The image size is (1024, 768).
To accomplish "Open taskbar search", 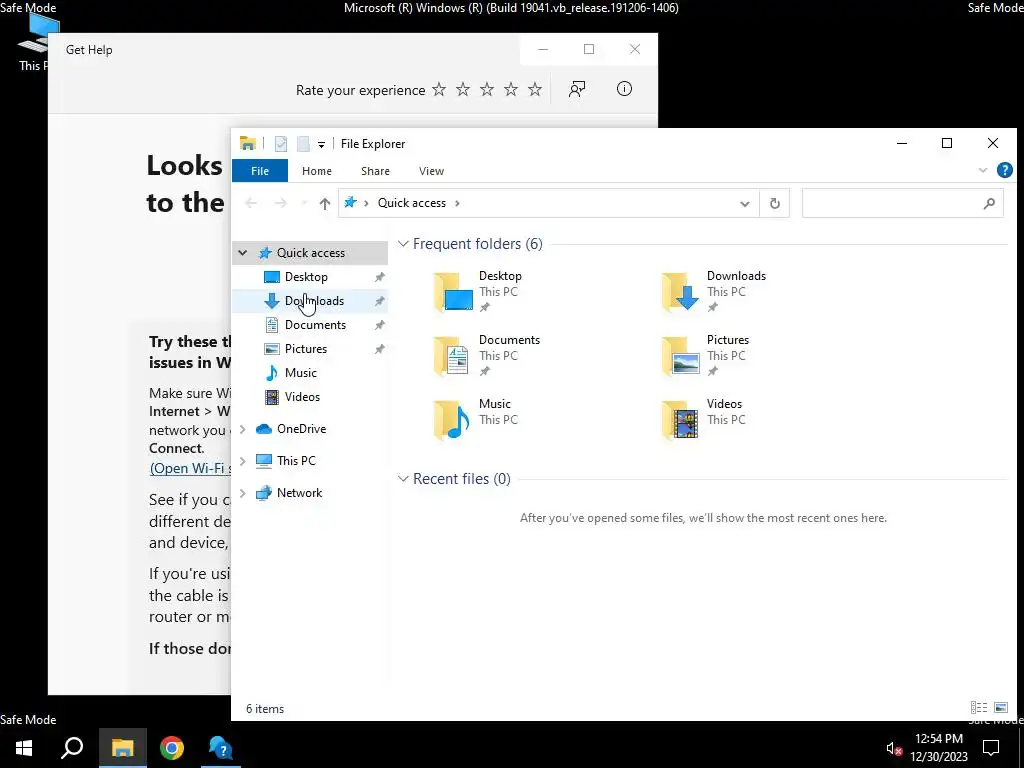I will (x=72, y=748).
